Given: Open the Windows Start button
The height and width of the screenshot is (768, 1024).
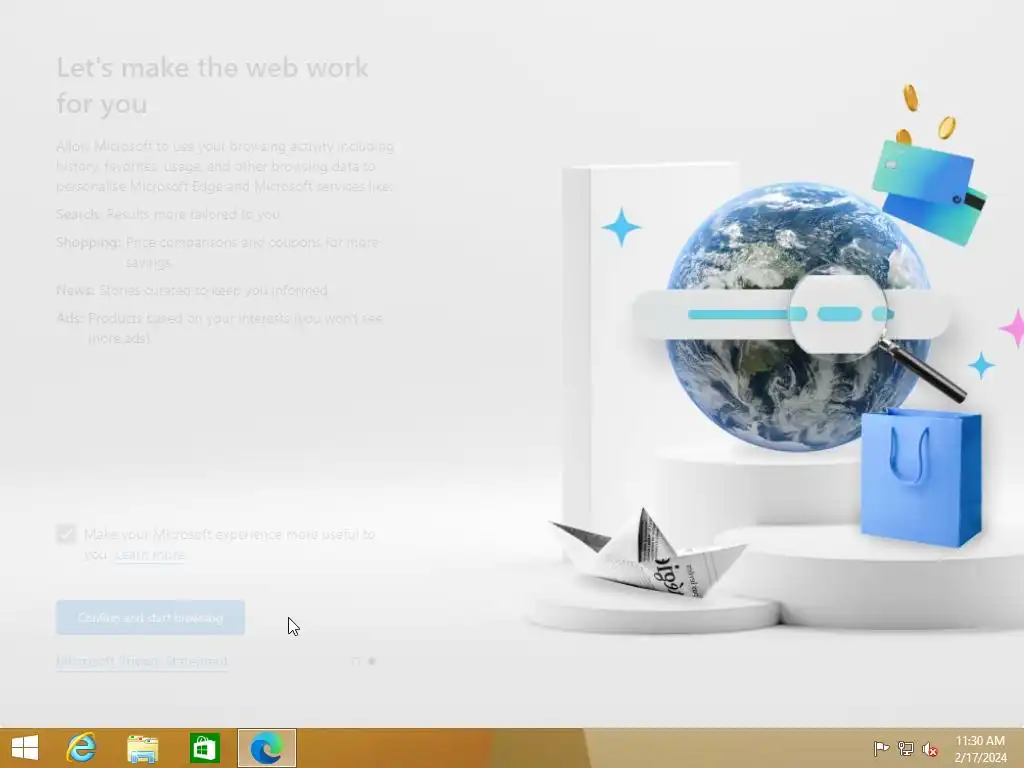Looking at the screenshot, I should pos(25,748).
